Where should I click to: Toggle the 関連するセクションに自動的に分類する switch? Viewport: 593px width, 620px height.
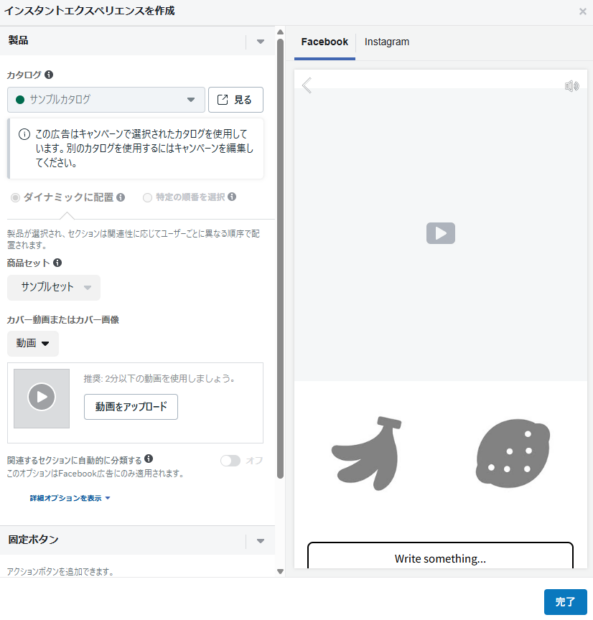coord(230,461)
